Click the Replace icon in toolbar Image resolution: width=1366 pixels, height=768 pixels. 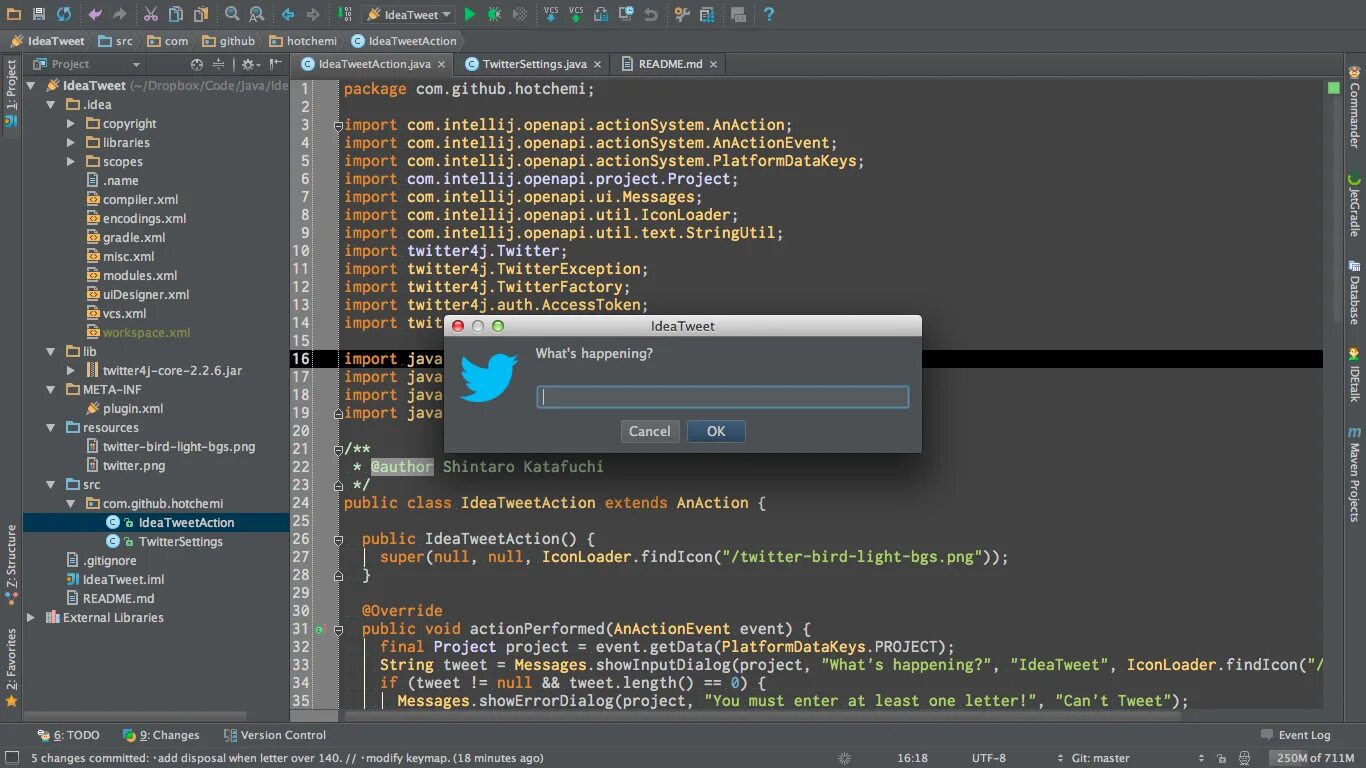pyautogui.click(x=257, y=14)
